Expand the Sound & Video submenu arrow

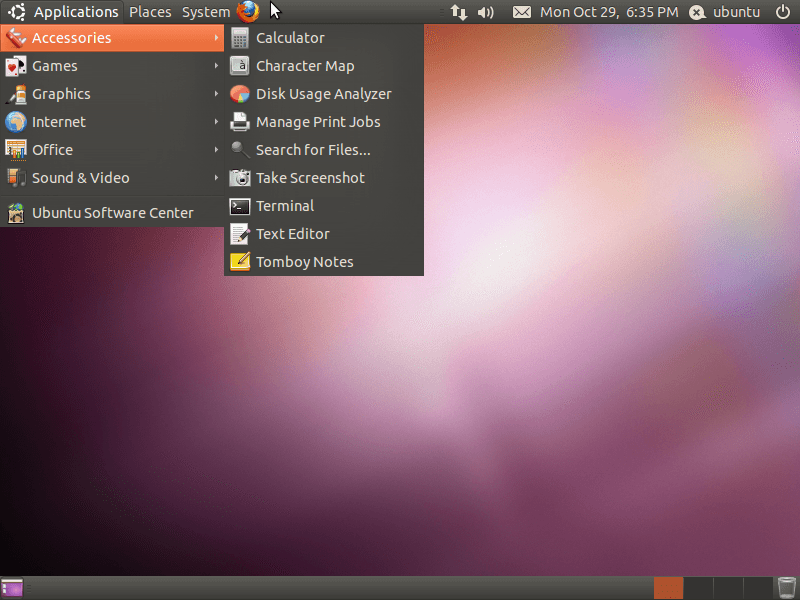click(x=216, y=178)
